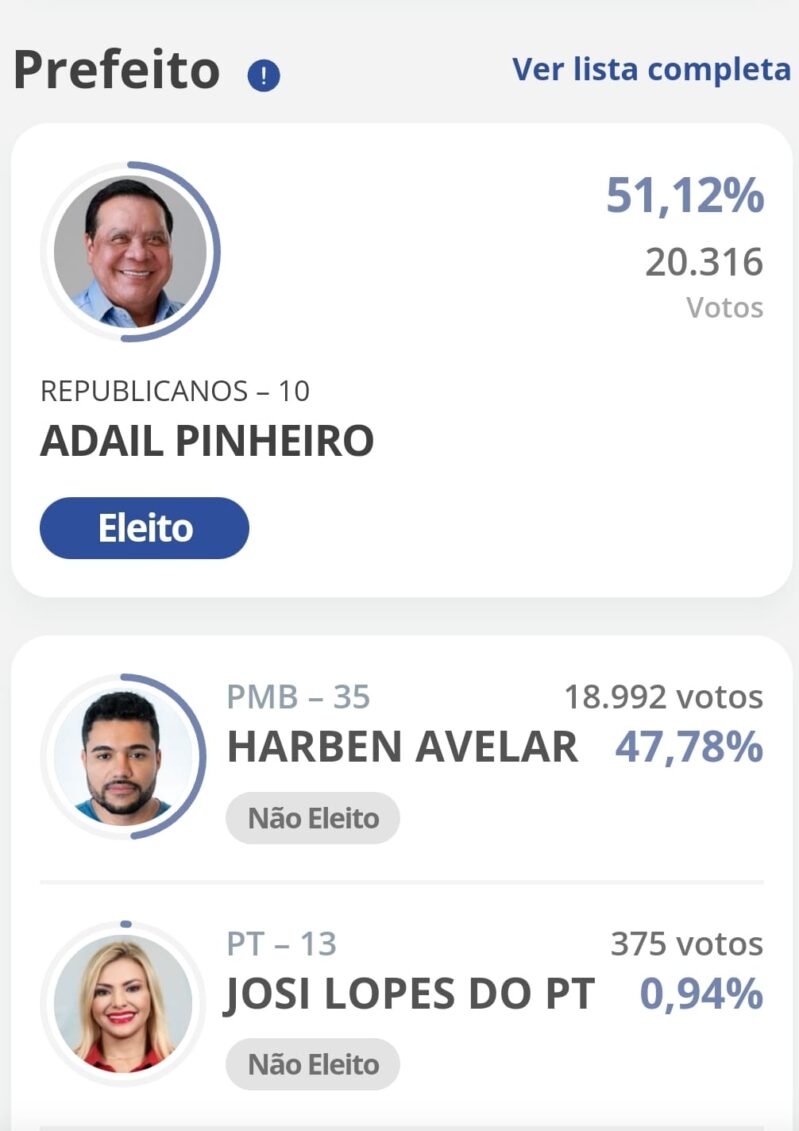This screenshot has height=1131, width=799.
Task: Click the 18.992 votos label
Action: 663,697
